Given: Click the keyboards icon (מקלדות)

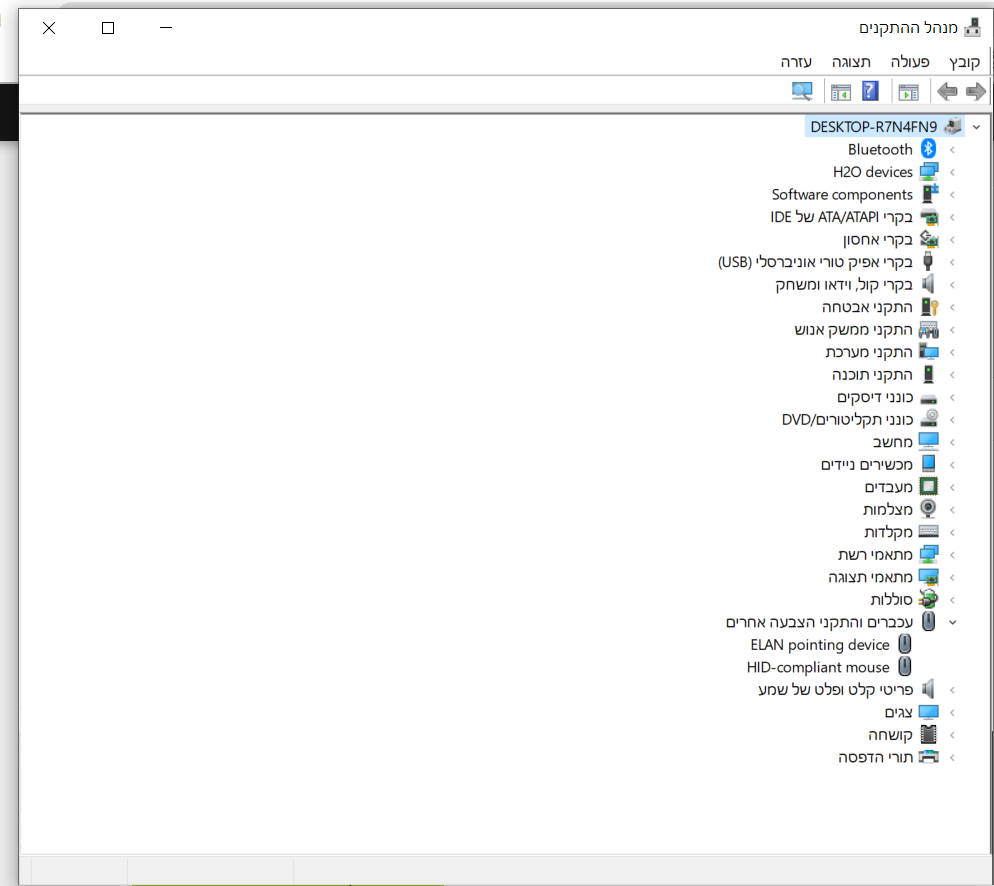Looking at the screenshot, I should 929,531.
